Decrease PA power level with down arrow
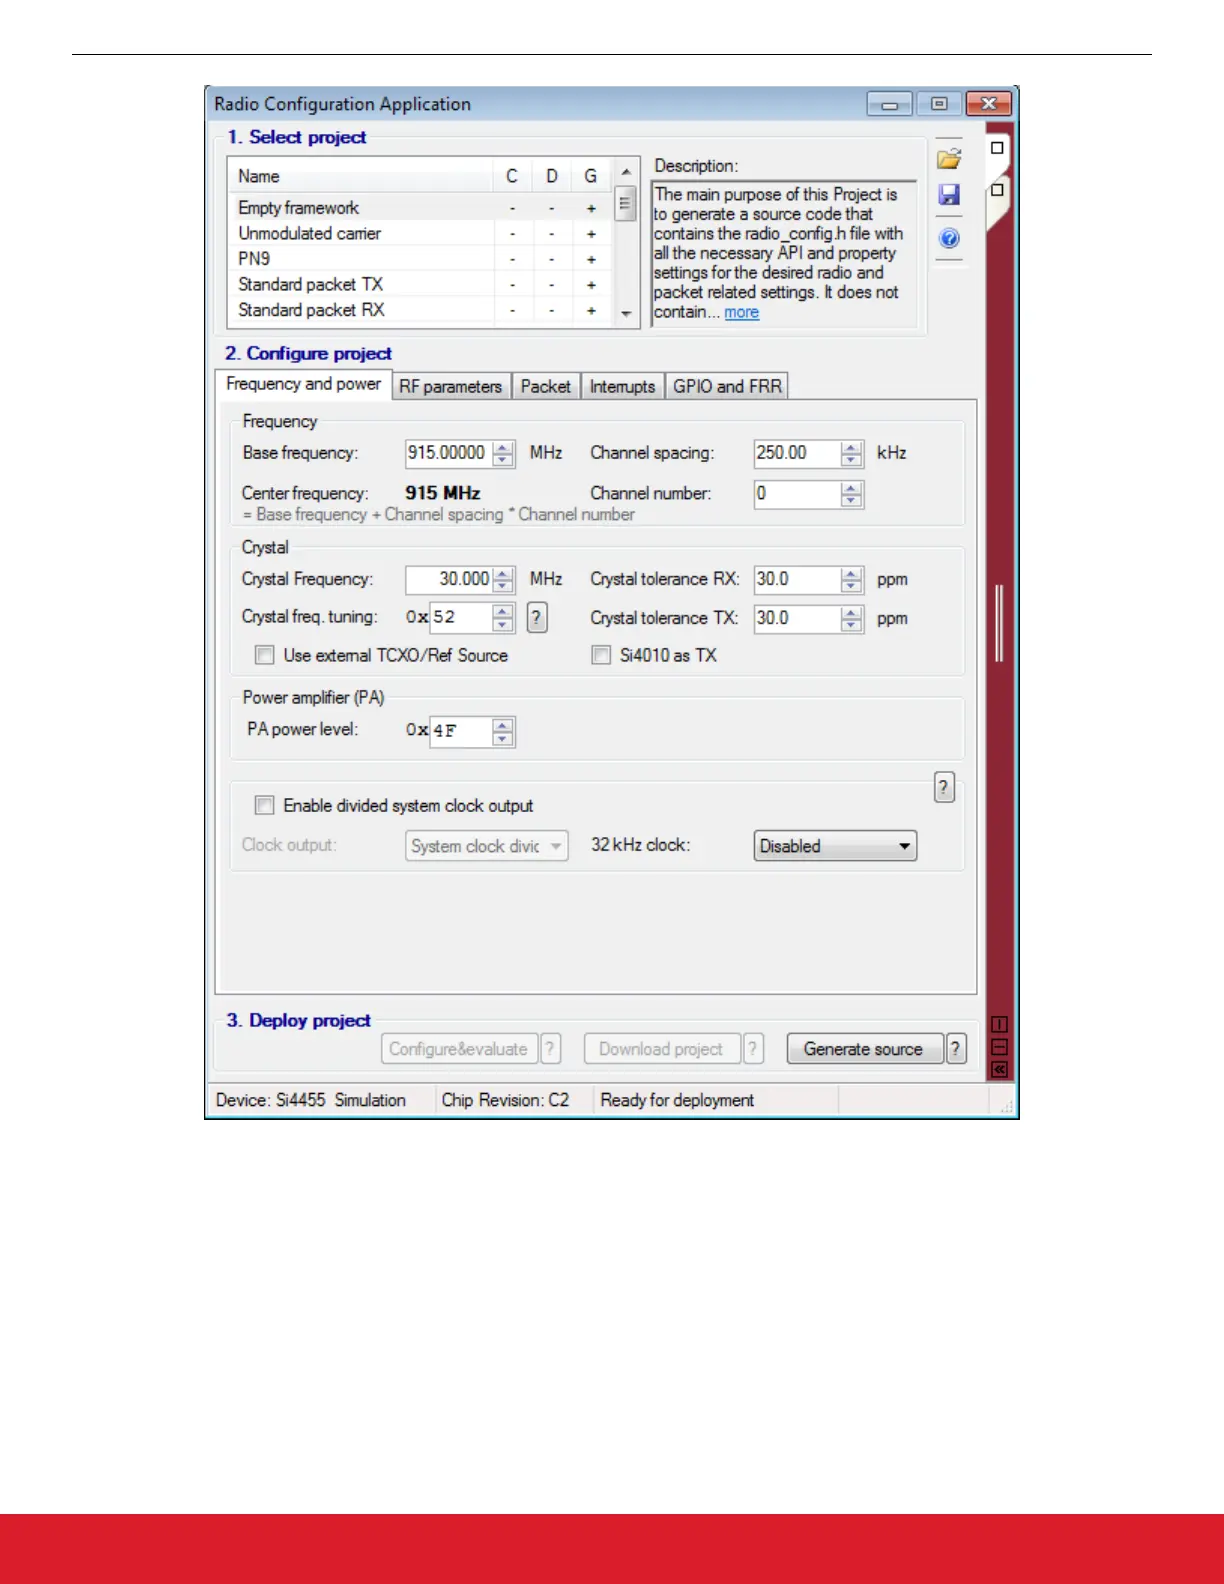This screenshot has width=1224, height=1584. [x=503, y=739]
